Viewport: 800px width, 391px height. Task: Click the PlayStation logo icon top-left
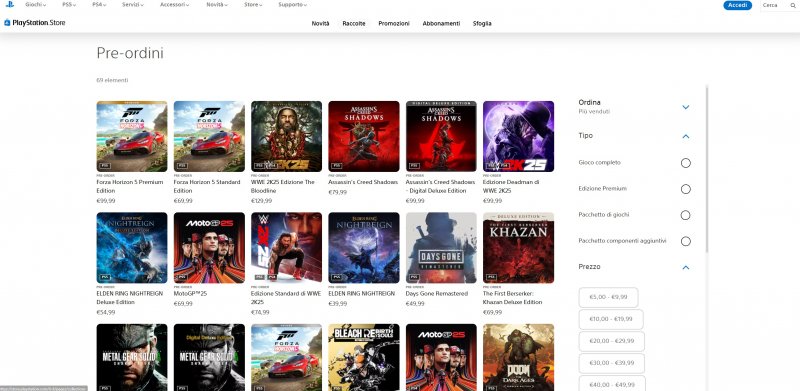[9, 5]
